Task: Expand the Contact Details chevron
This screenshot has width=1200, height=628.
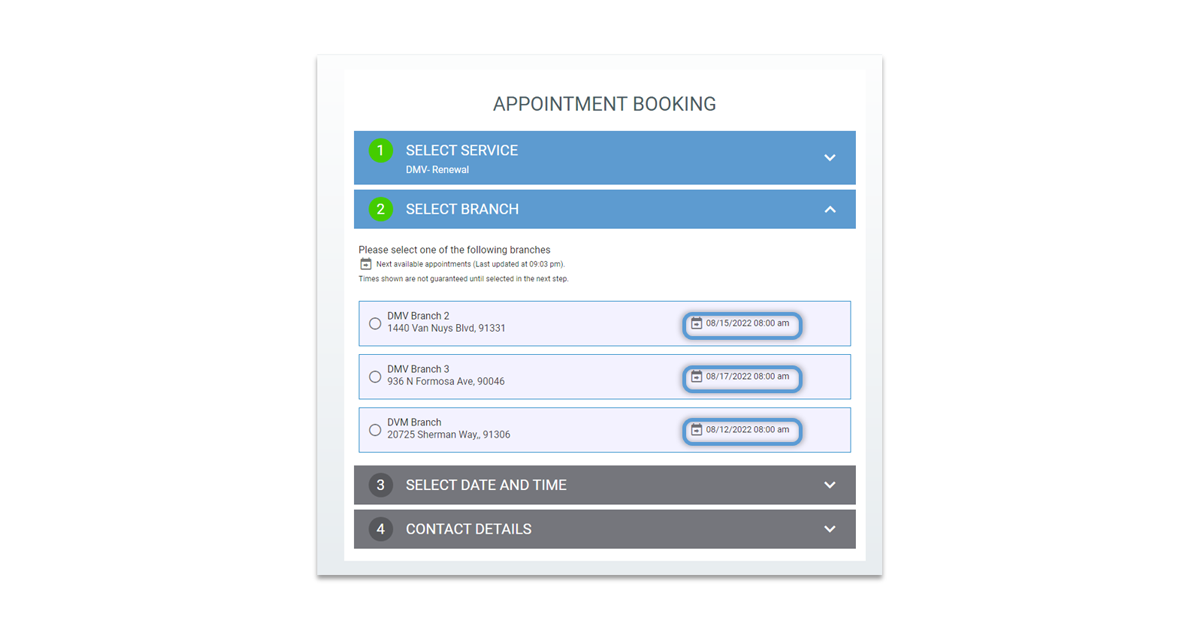Action: [x=830, y=529]
